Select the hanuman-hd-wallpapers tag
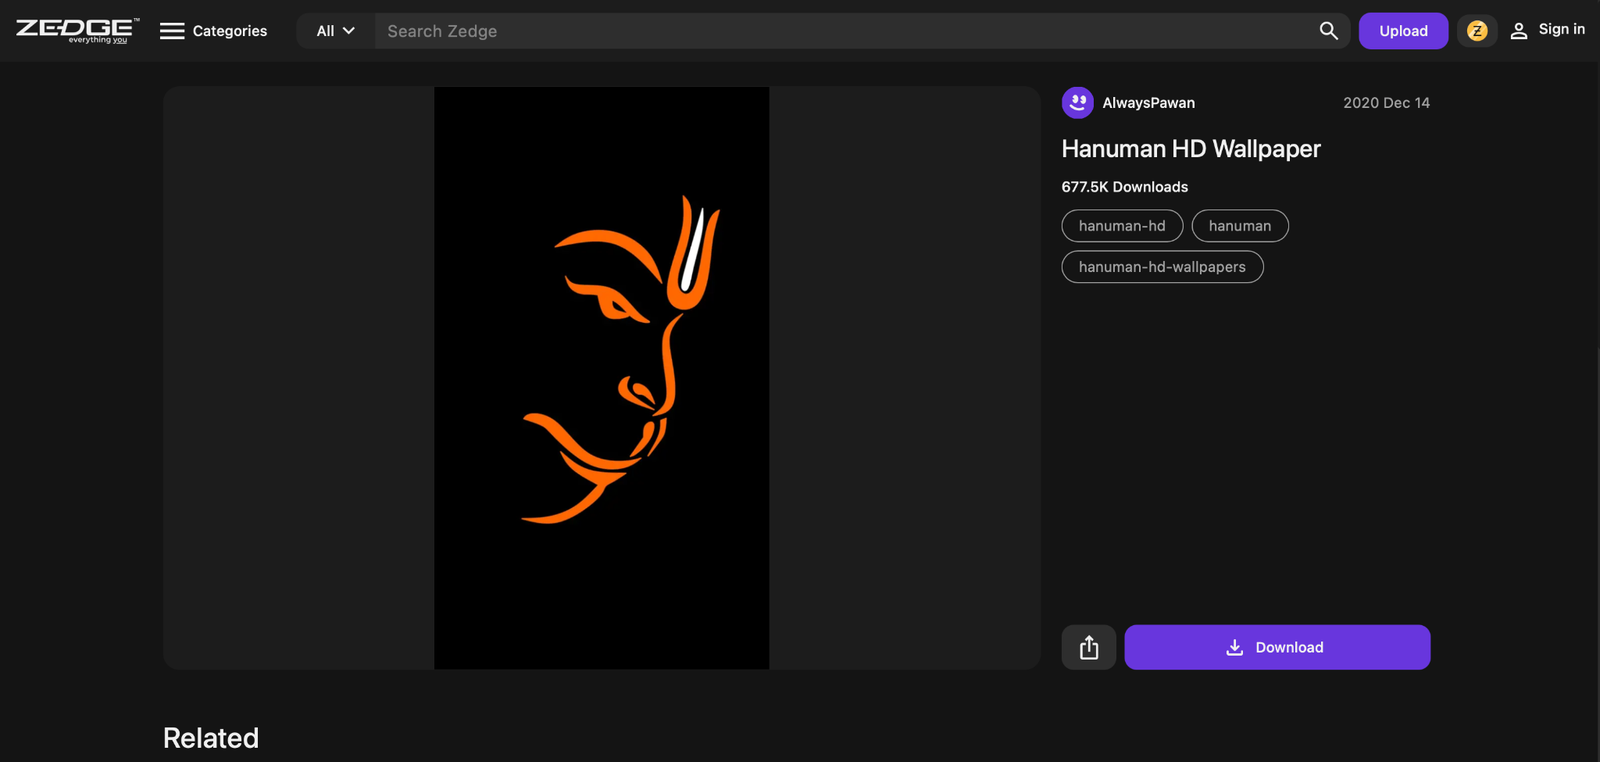The image size is (1600, 762). click(1162, 267)
